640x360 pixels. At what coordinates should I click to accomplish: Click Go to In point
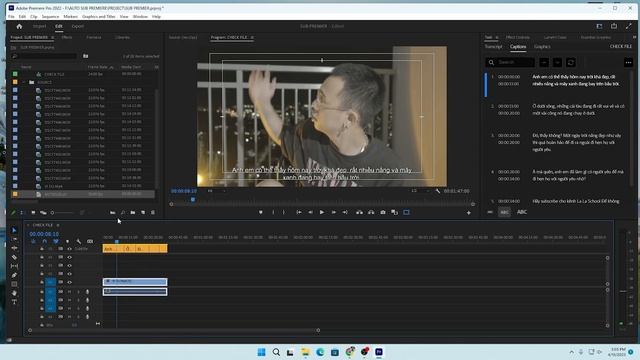point(299,212)
